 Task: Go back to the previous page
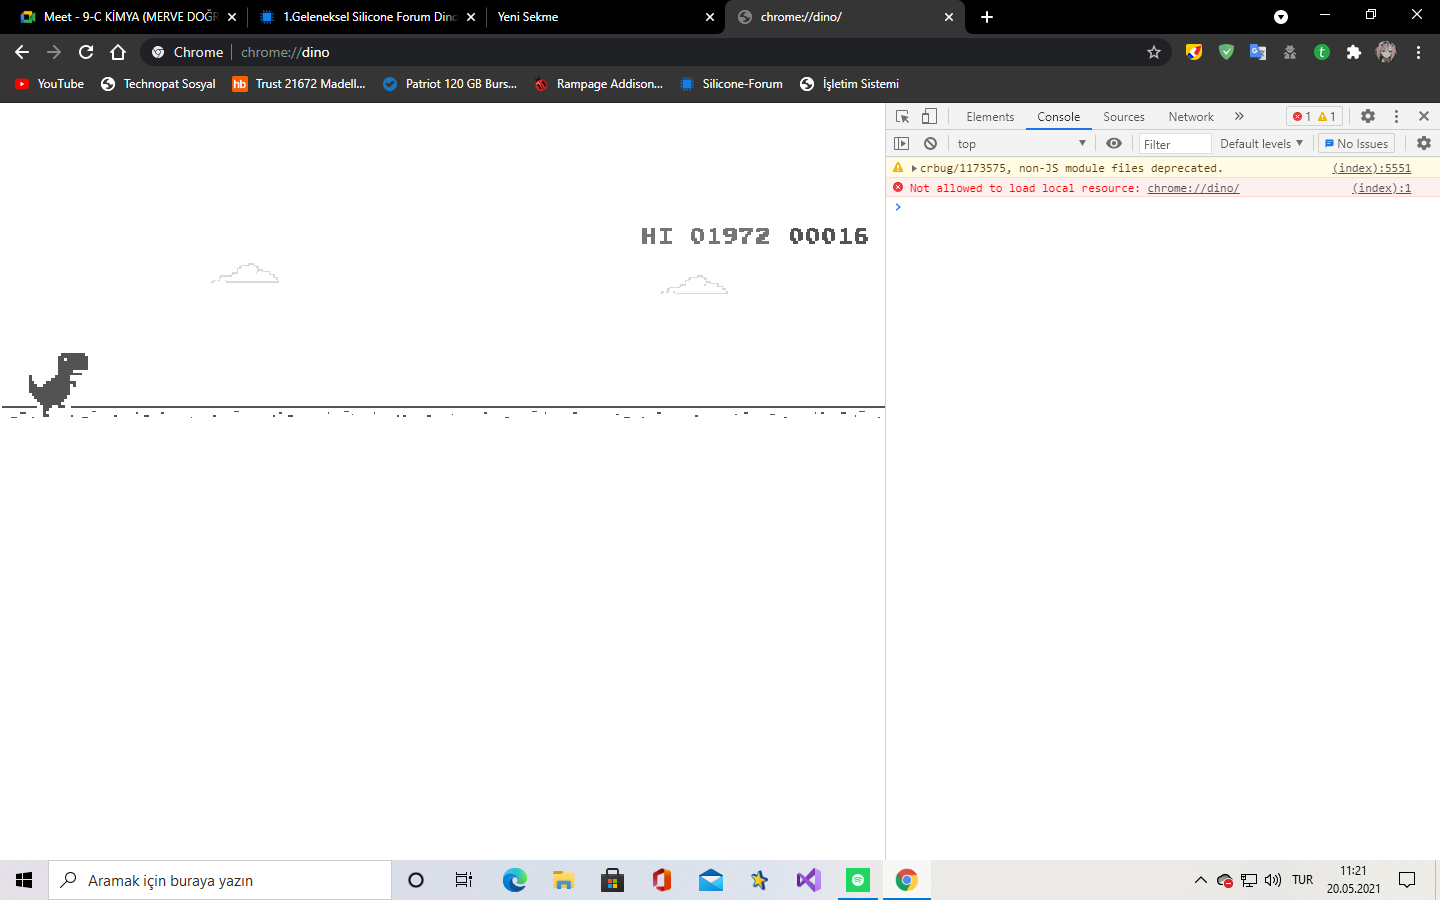point(22,52)
